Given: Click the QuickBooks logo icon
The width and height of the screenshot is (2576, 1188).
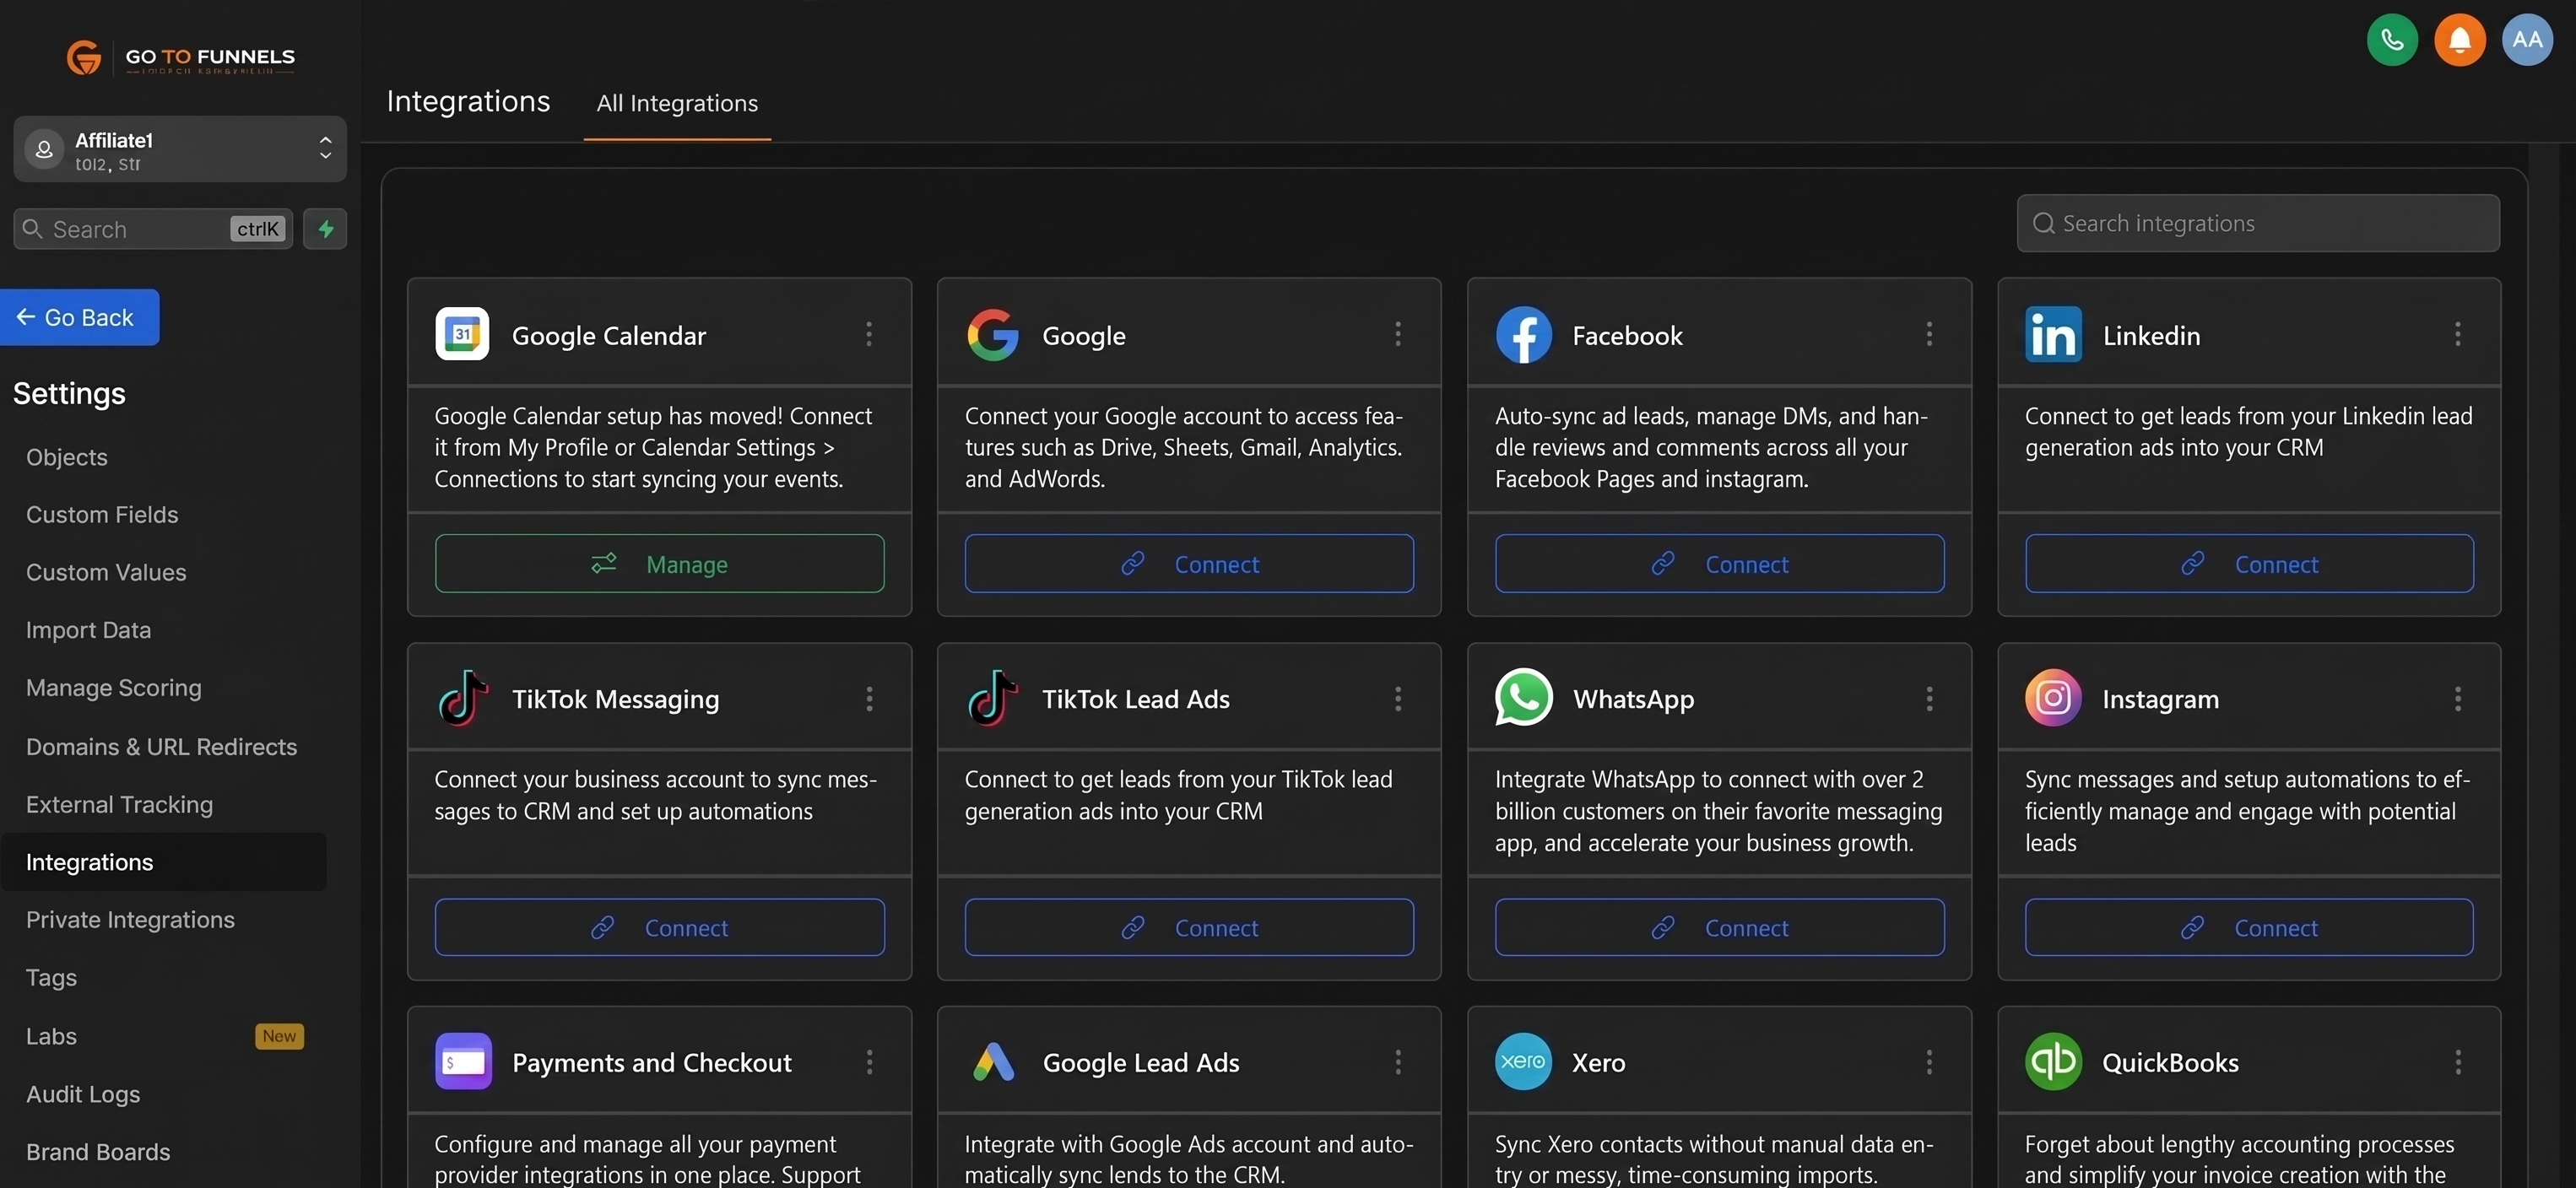Looking at the screenshot, I should click(2053, 1061).
